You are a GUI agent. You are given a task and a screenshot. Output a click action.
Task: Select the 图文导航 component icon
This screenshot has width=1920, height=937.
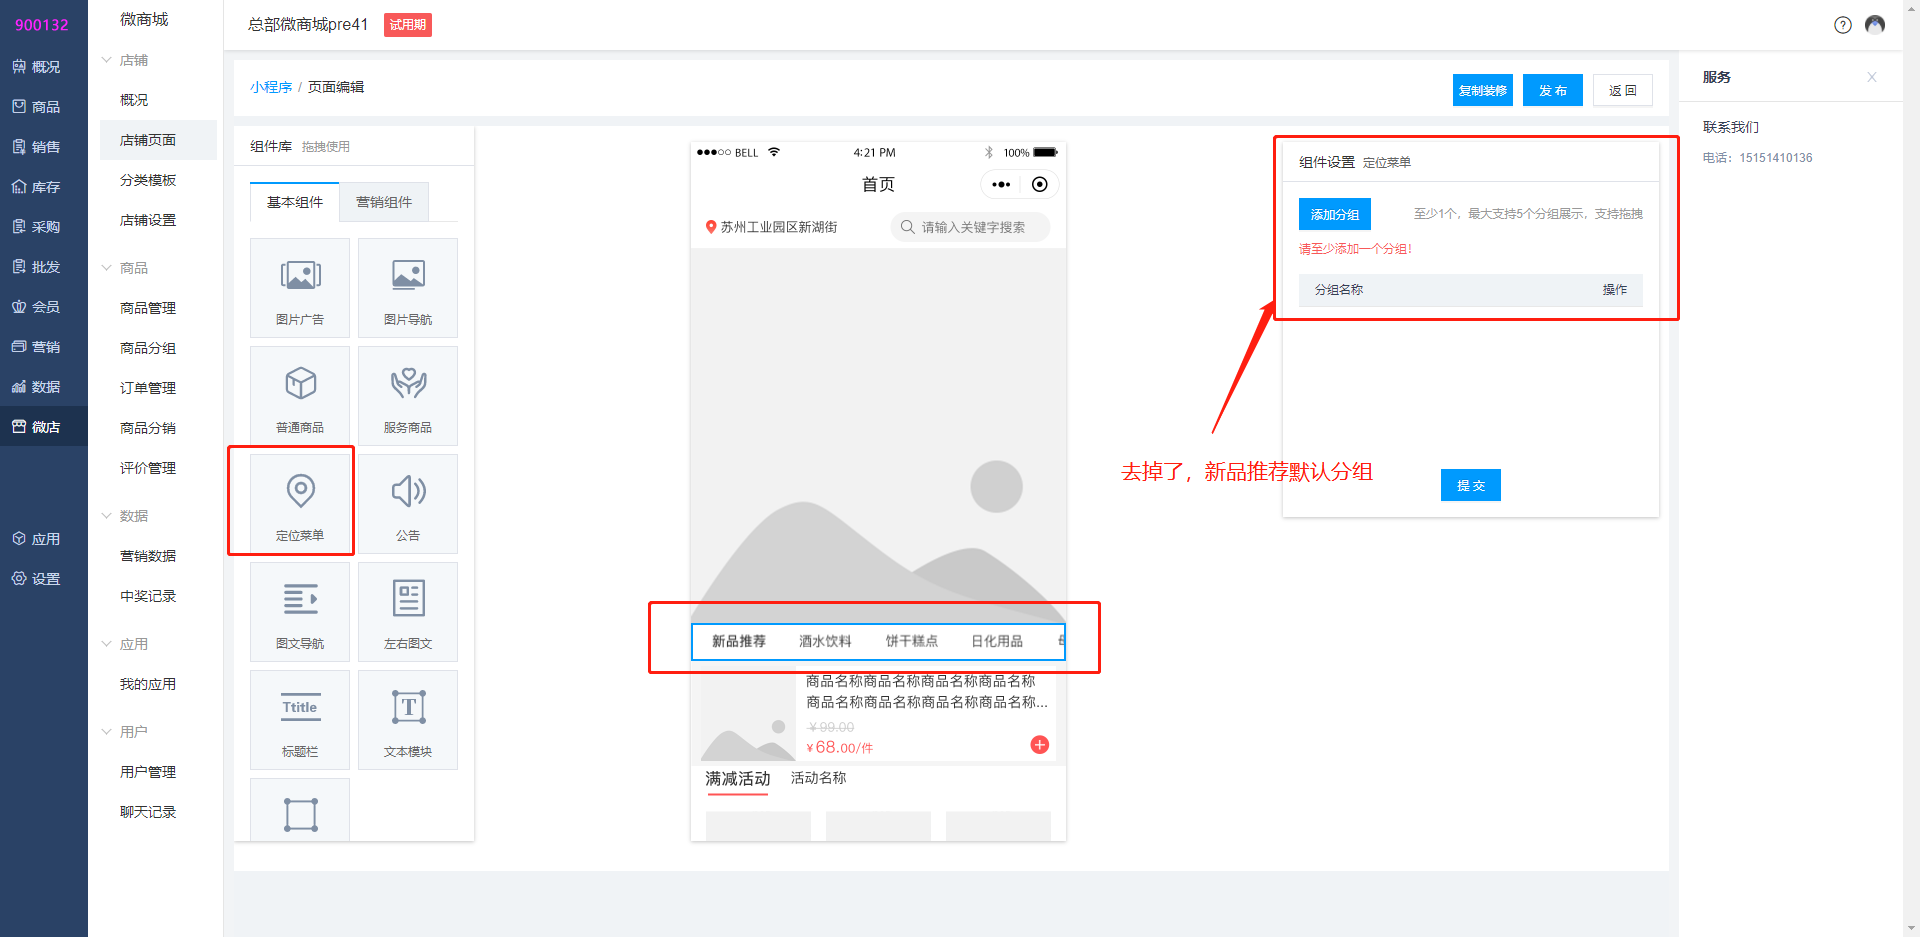pyautogui.click(x=300, y=600)
